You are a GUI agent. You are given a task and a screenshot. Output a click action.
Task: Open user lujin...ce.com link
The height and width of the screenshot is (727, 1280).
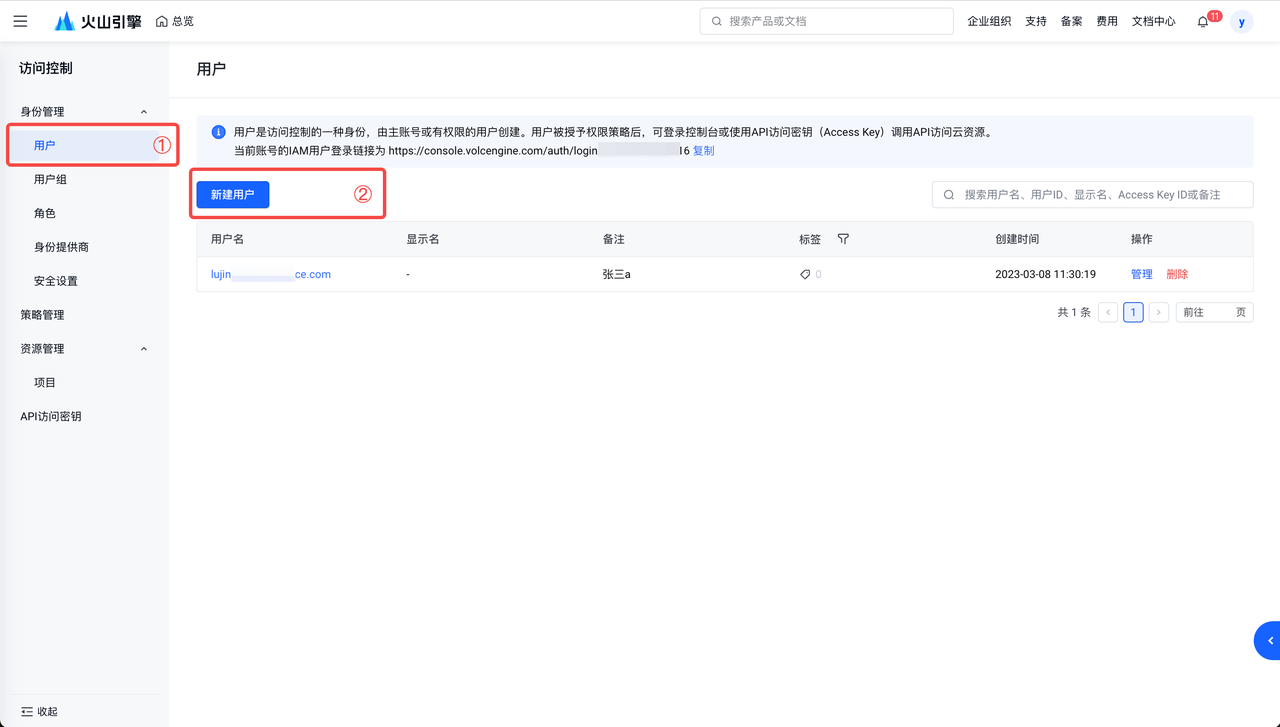tap(271, 274)
